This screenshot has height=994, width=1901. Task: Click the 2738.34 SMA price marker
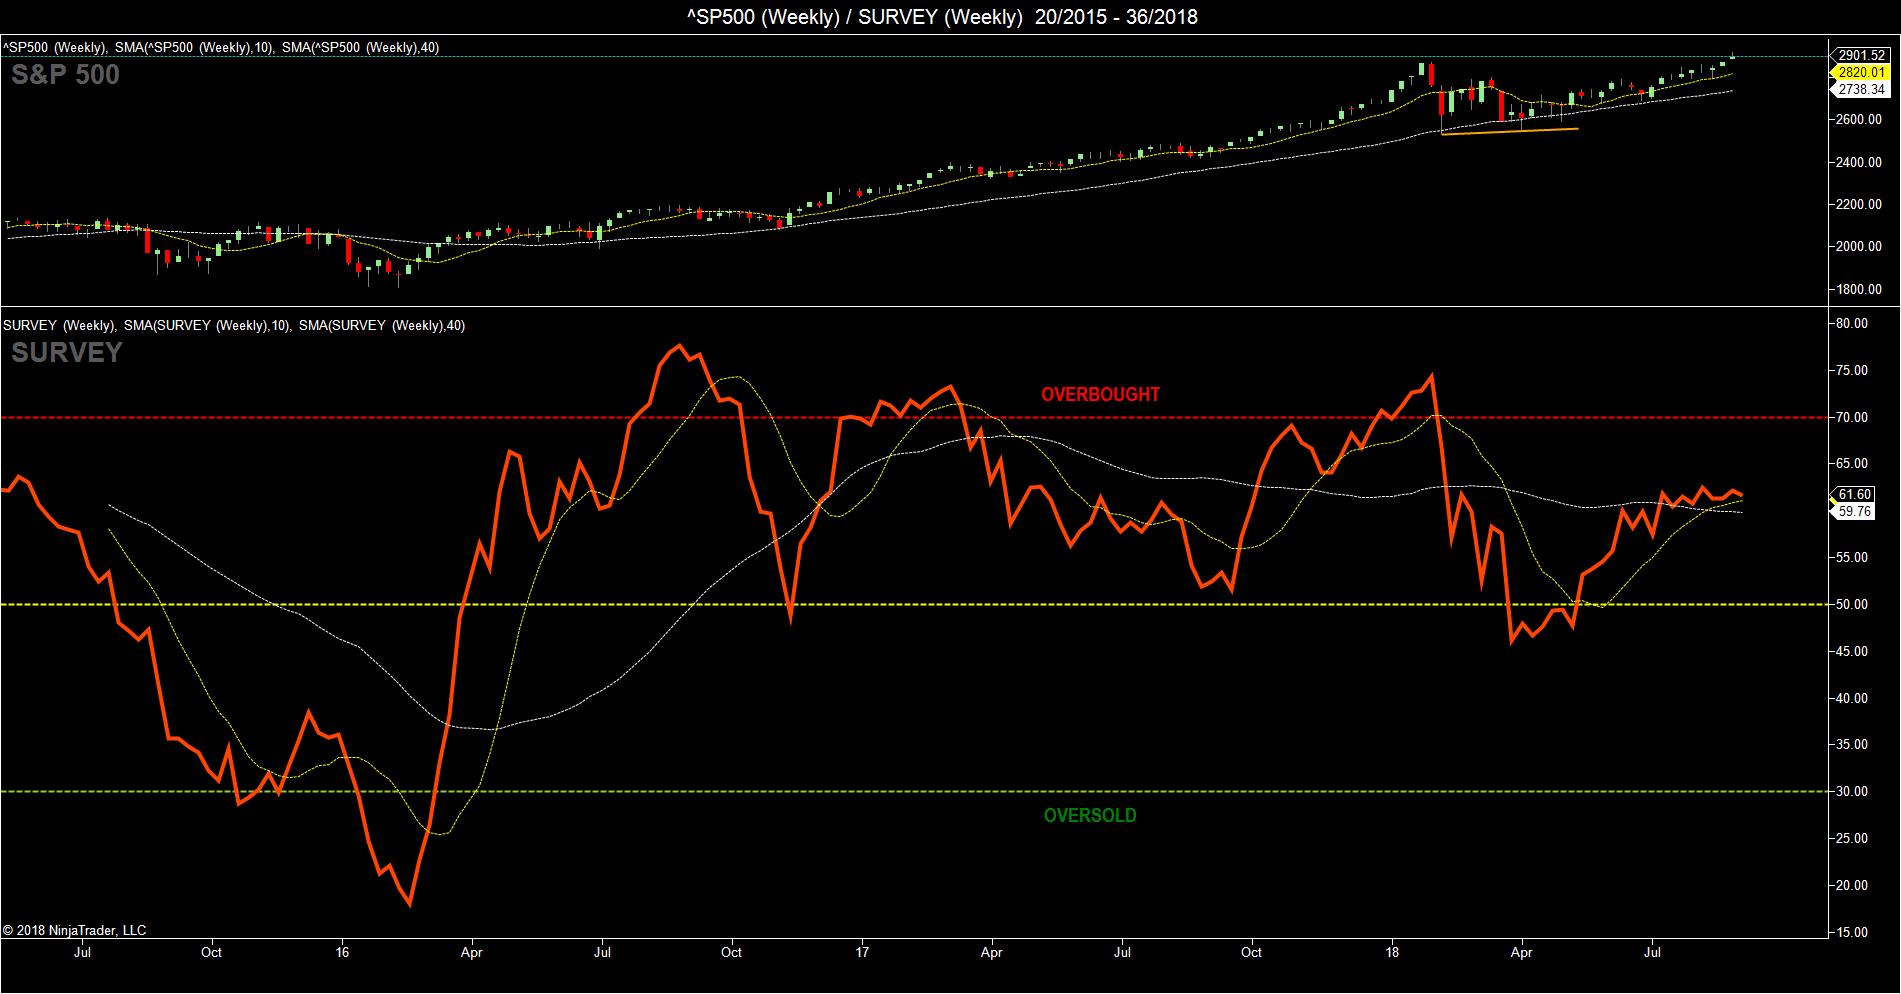click(1861, 90)
